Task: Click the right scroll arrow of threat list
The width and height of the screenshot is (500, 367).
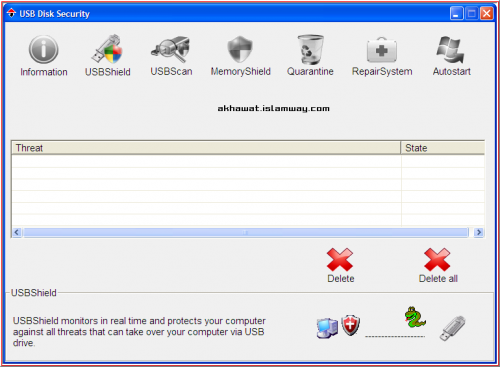Action: (479, 232)
